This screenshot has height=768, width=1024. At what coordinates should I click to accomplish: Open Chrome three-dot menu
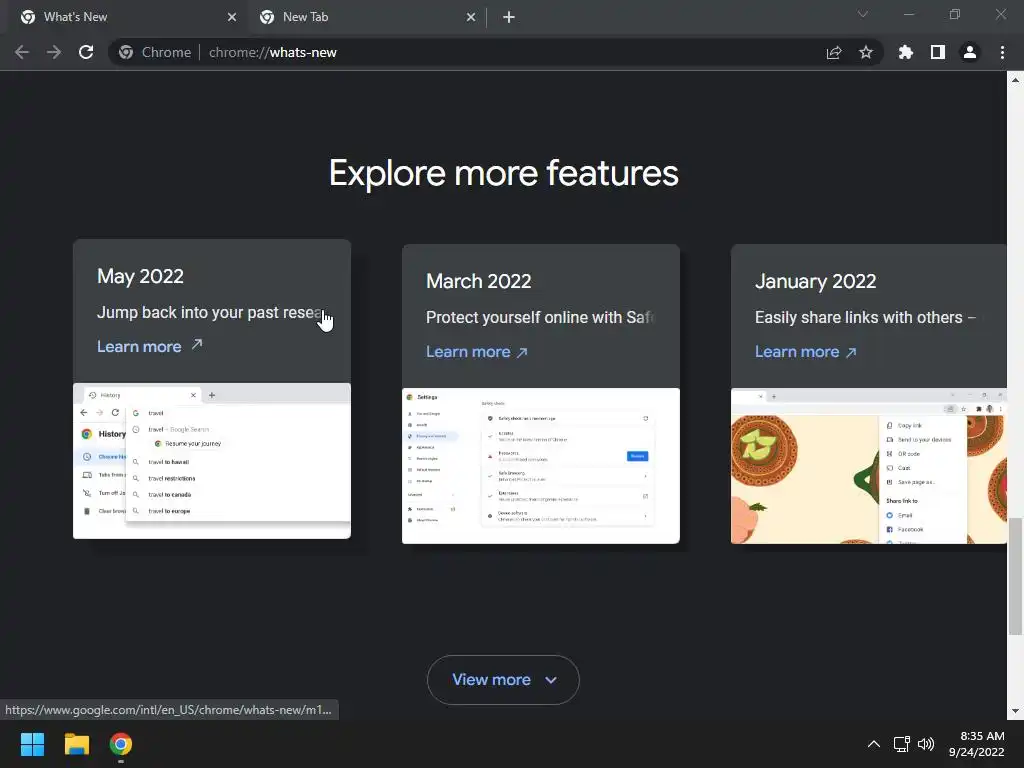coord(1002,52)
